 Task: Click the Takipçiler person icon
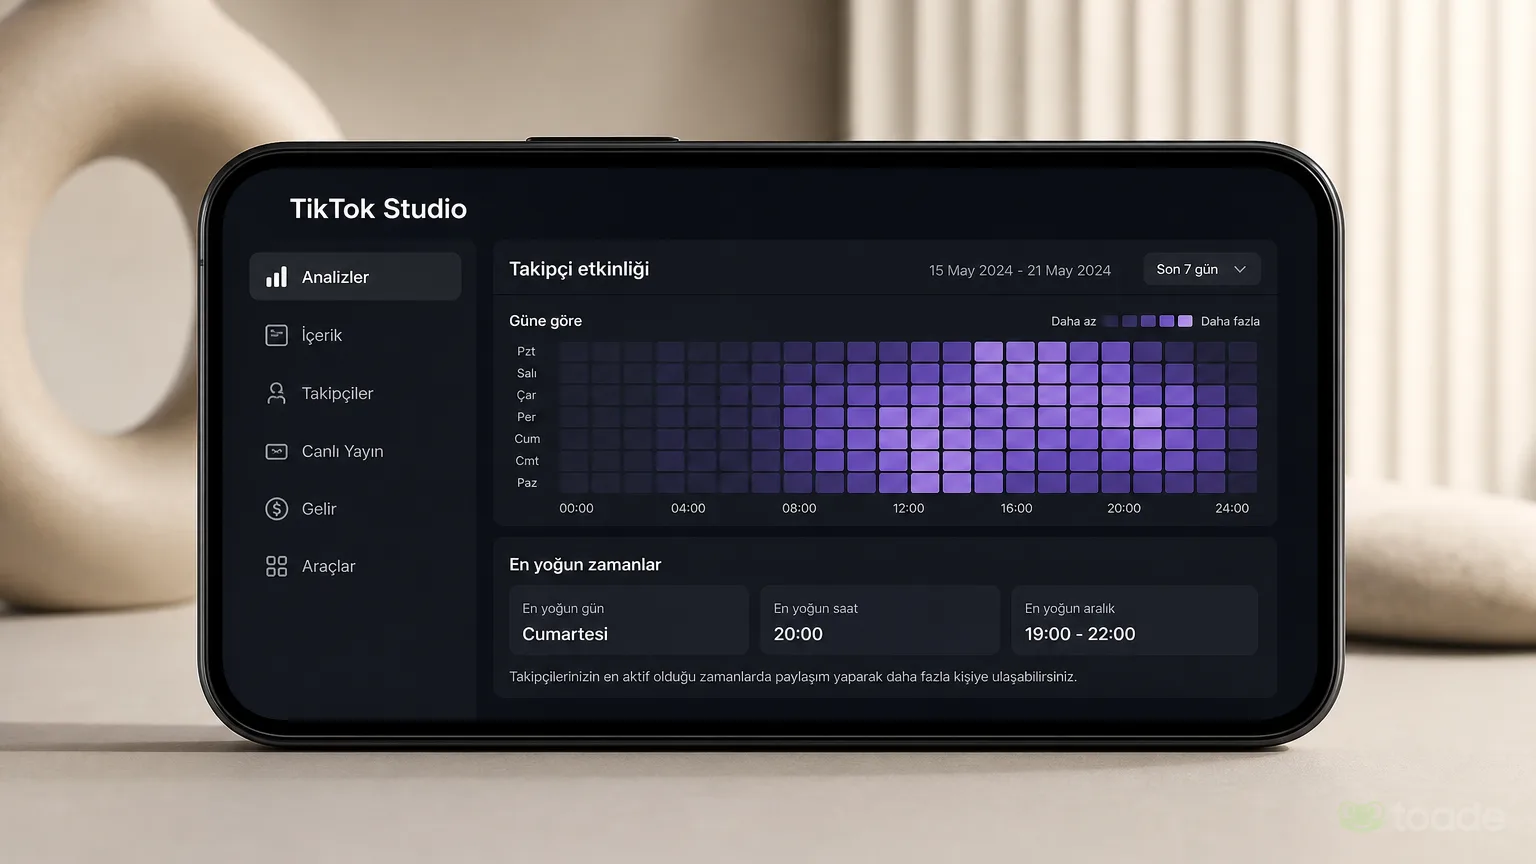tap(276, 393)
